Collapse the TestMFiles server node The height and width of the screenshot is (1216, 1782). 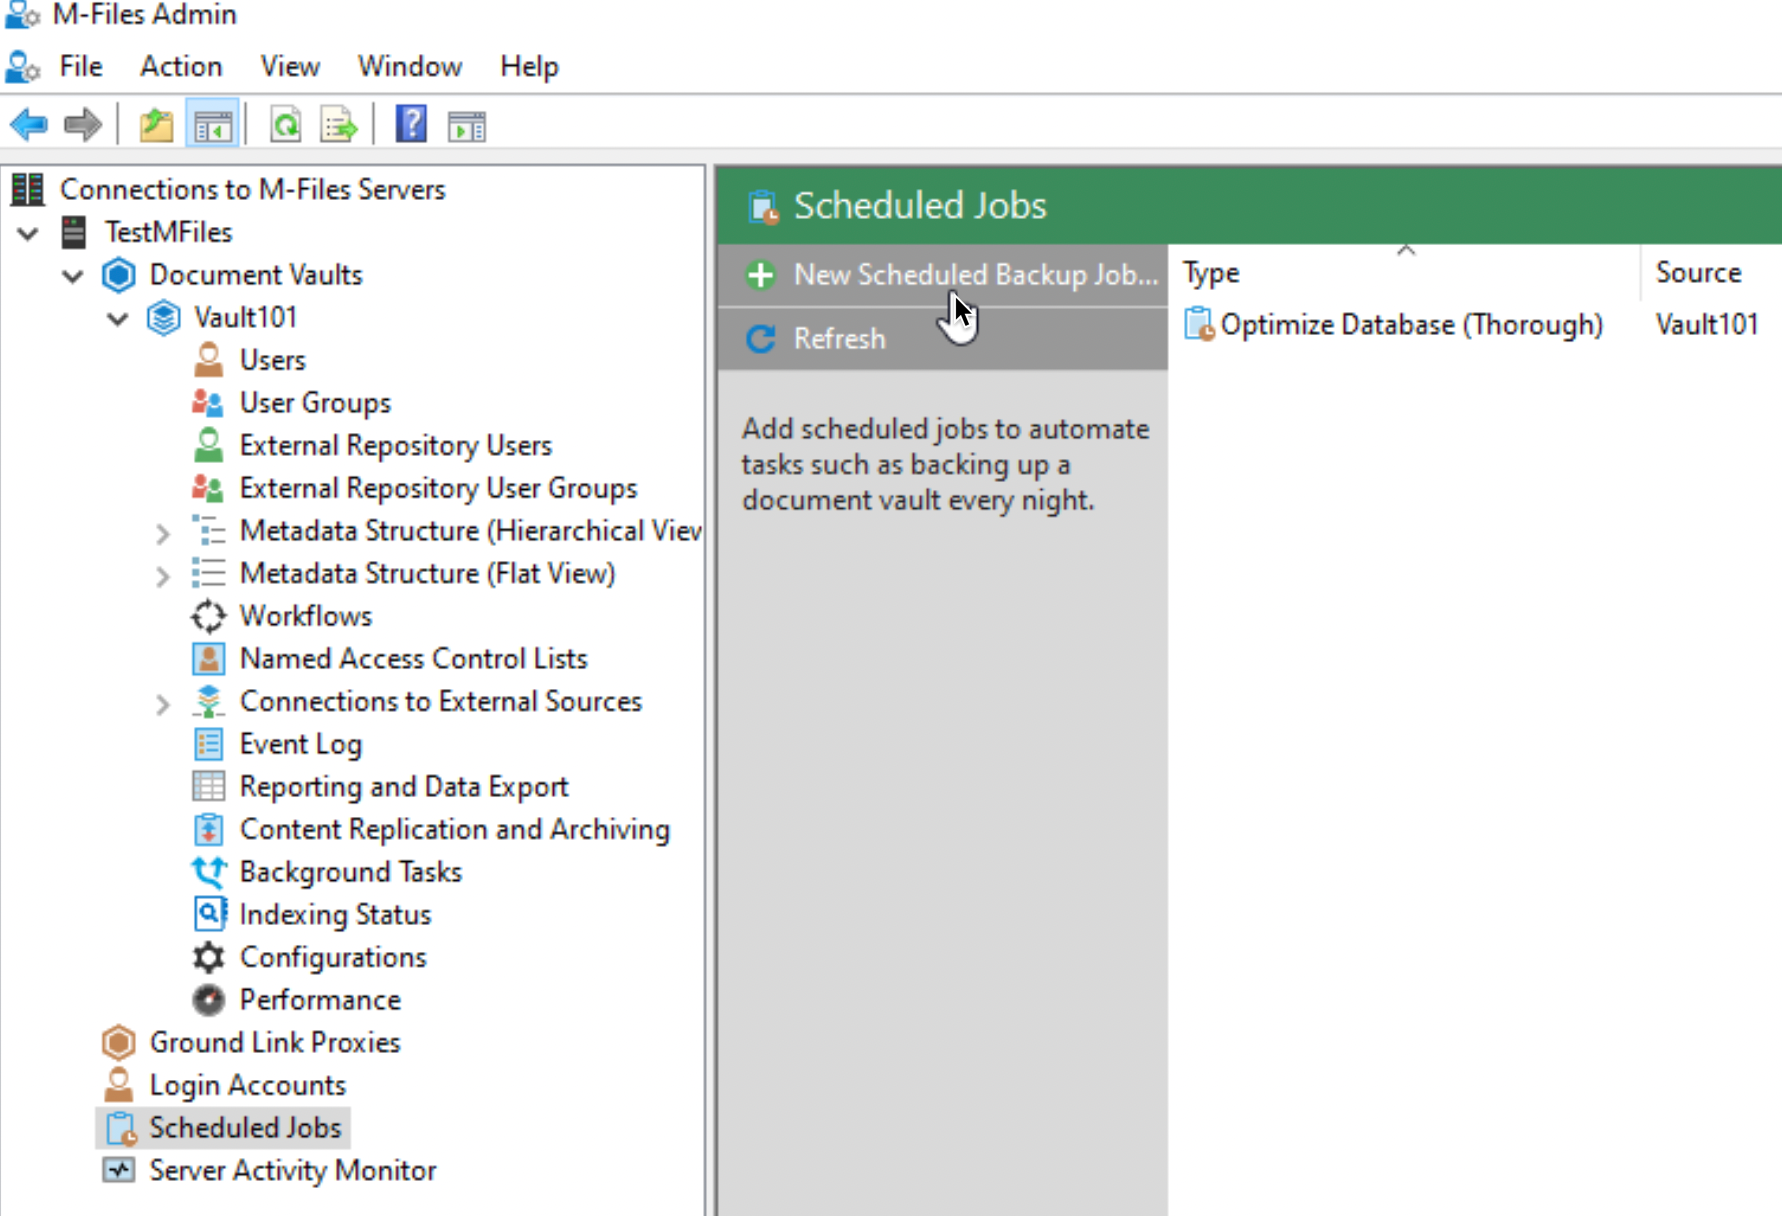pos(28,234)
